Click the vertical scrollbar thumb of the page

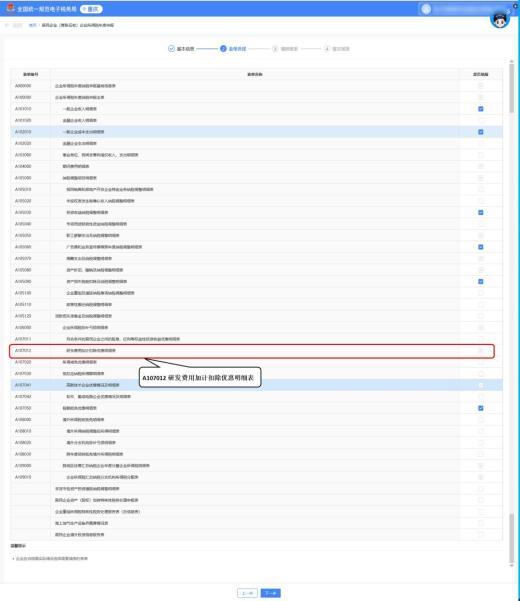click(512, 89)
